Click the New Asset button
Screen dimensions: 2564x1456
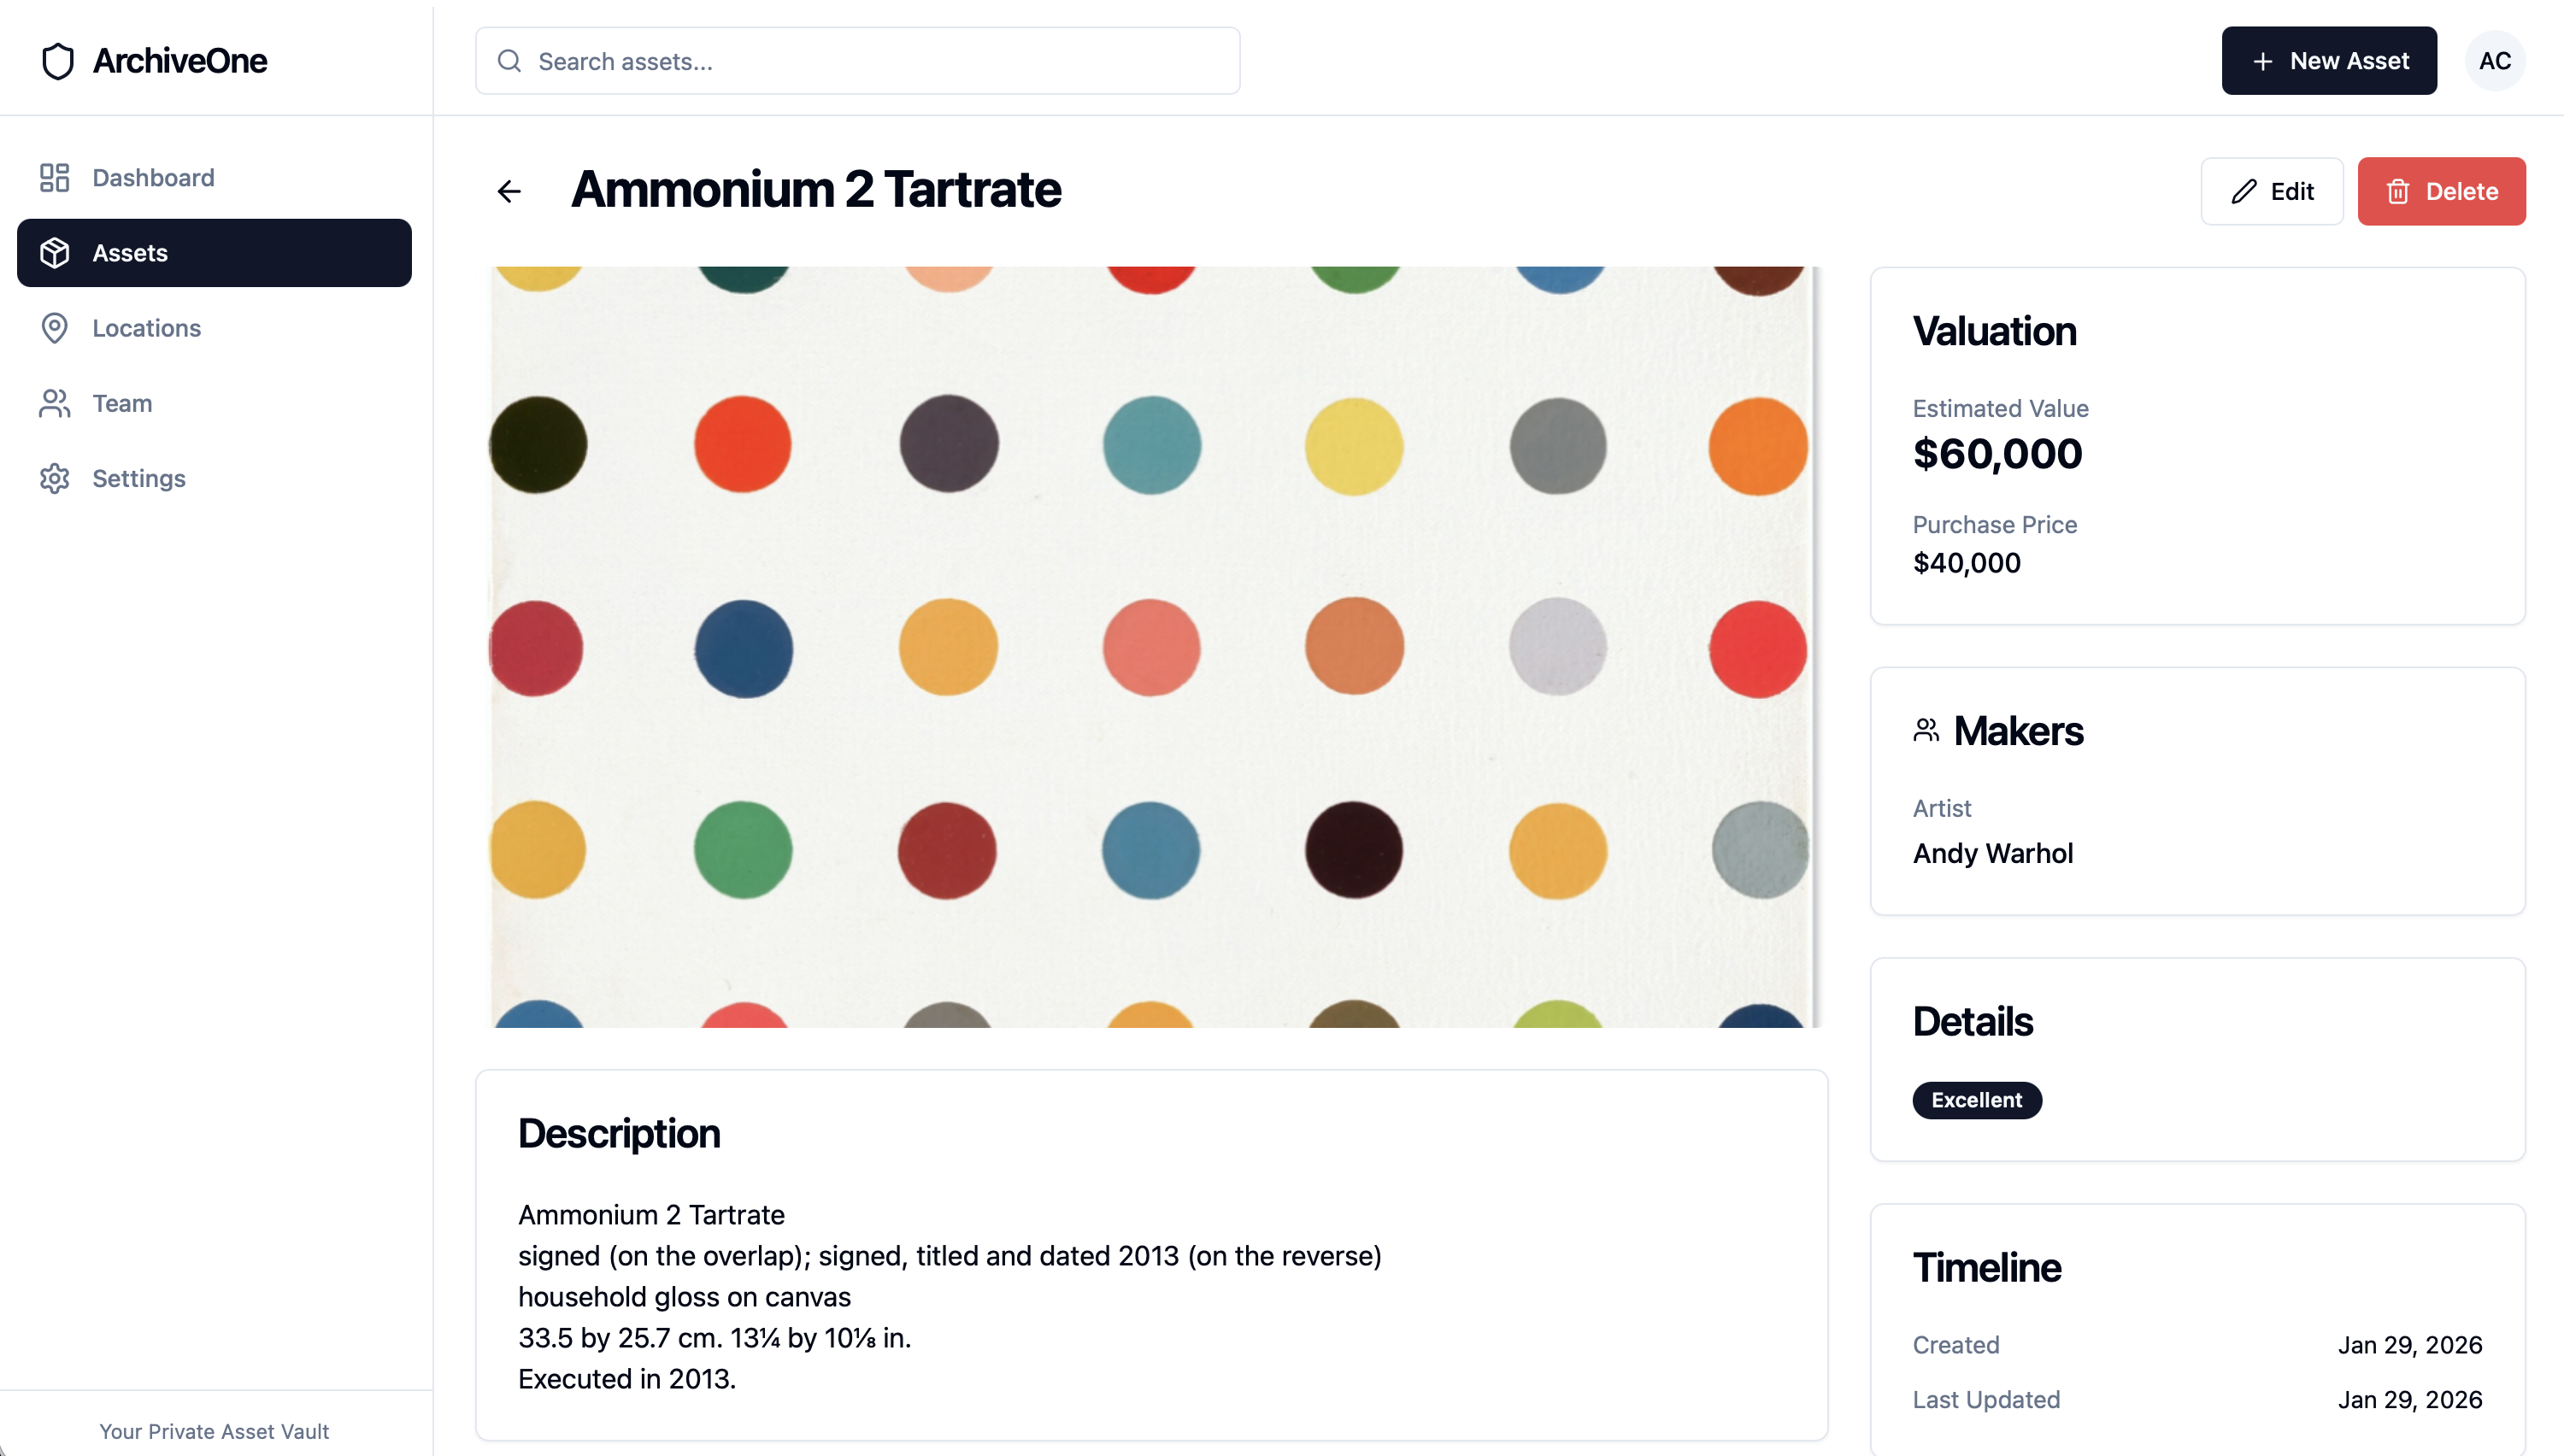click(x=2329, y=60)
